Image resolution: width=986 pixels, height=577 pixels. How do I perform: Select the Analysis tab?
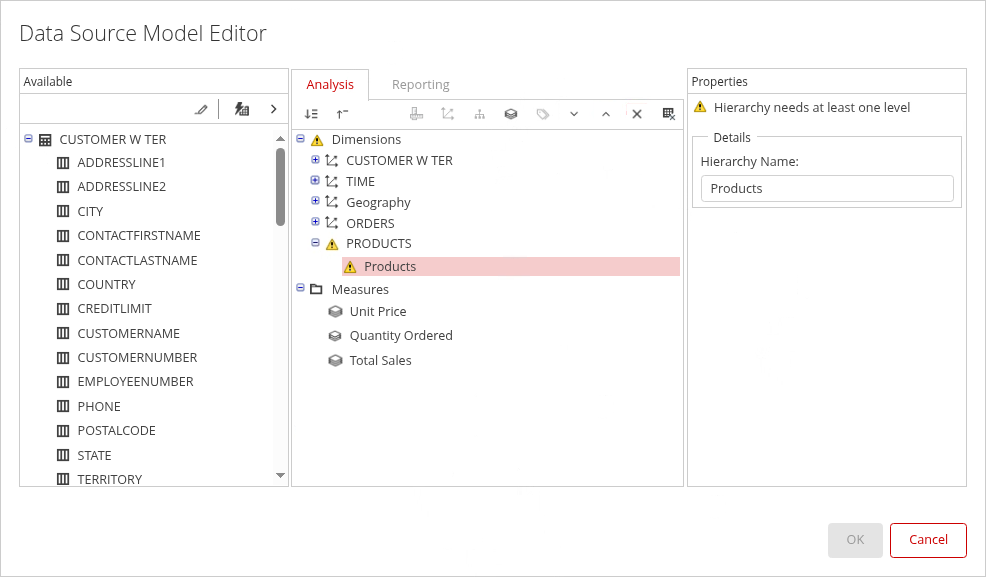(x=330, y=85)
